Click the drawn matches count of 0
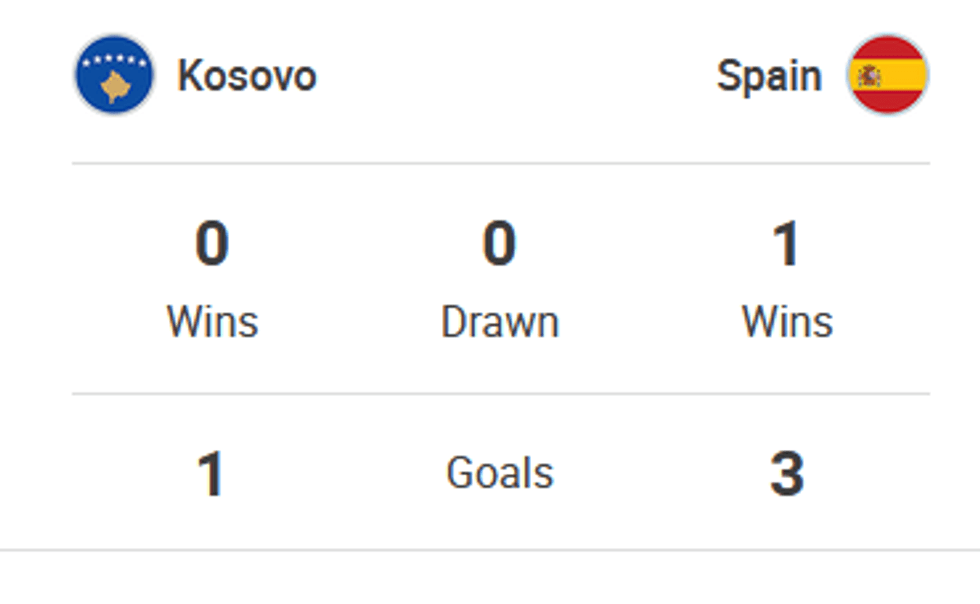 499,245
